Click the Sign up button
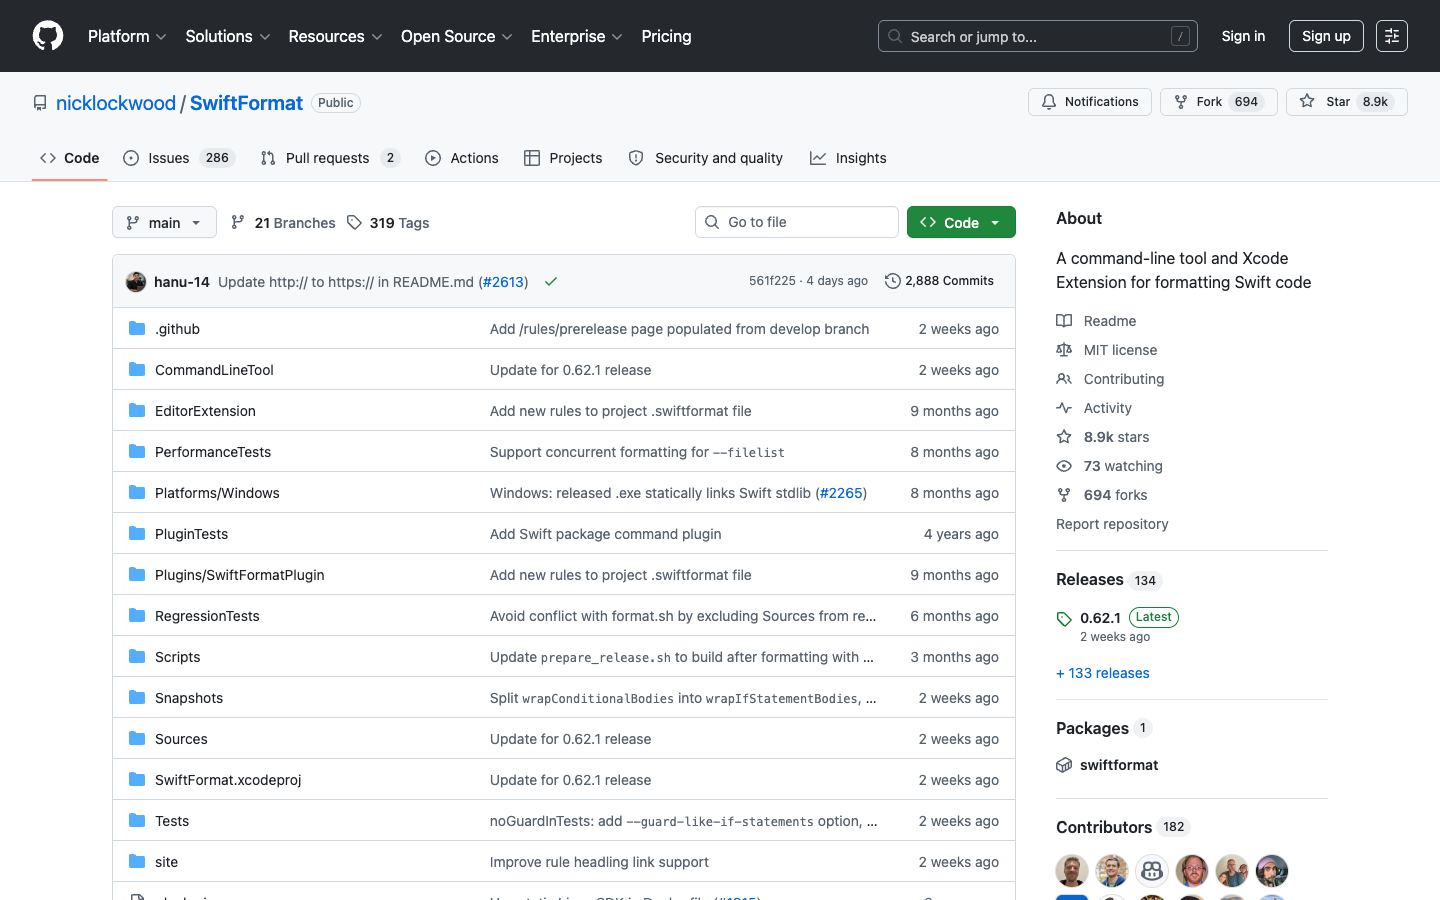 coord(1326,36)
